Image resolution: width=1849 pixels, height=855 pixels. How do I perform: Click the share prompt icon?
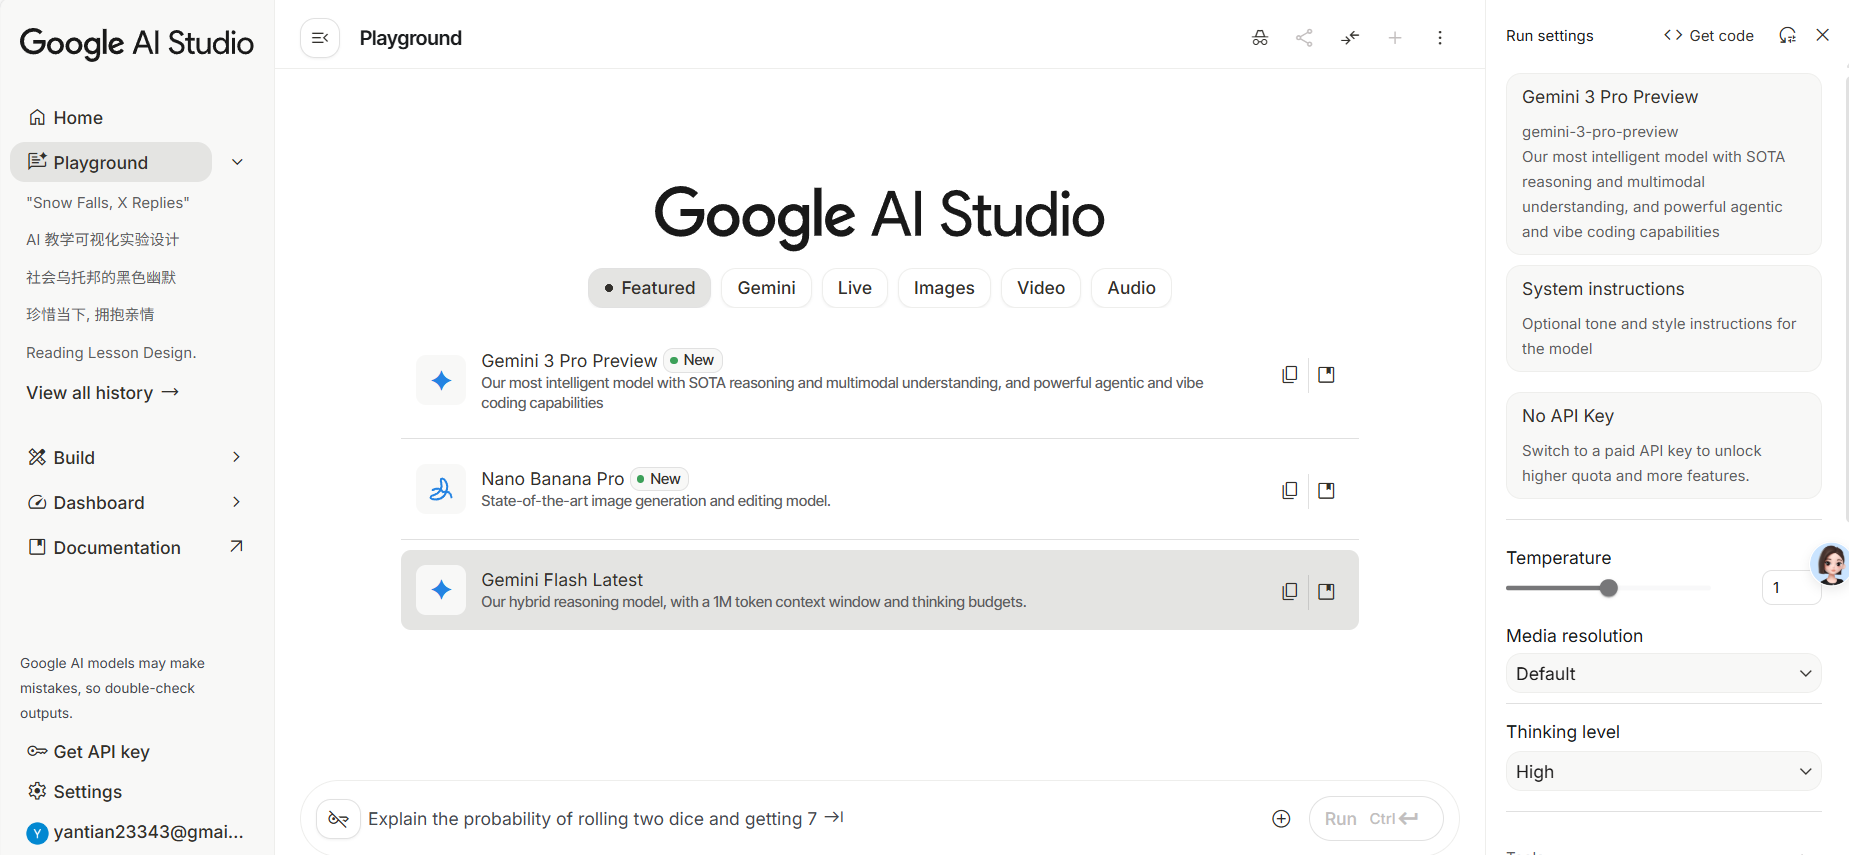(x=1304, y=38)
